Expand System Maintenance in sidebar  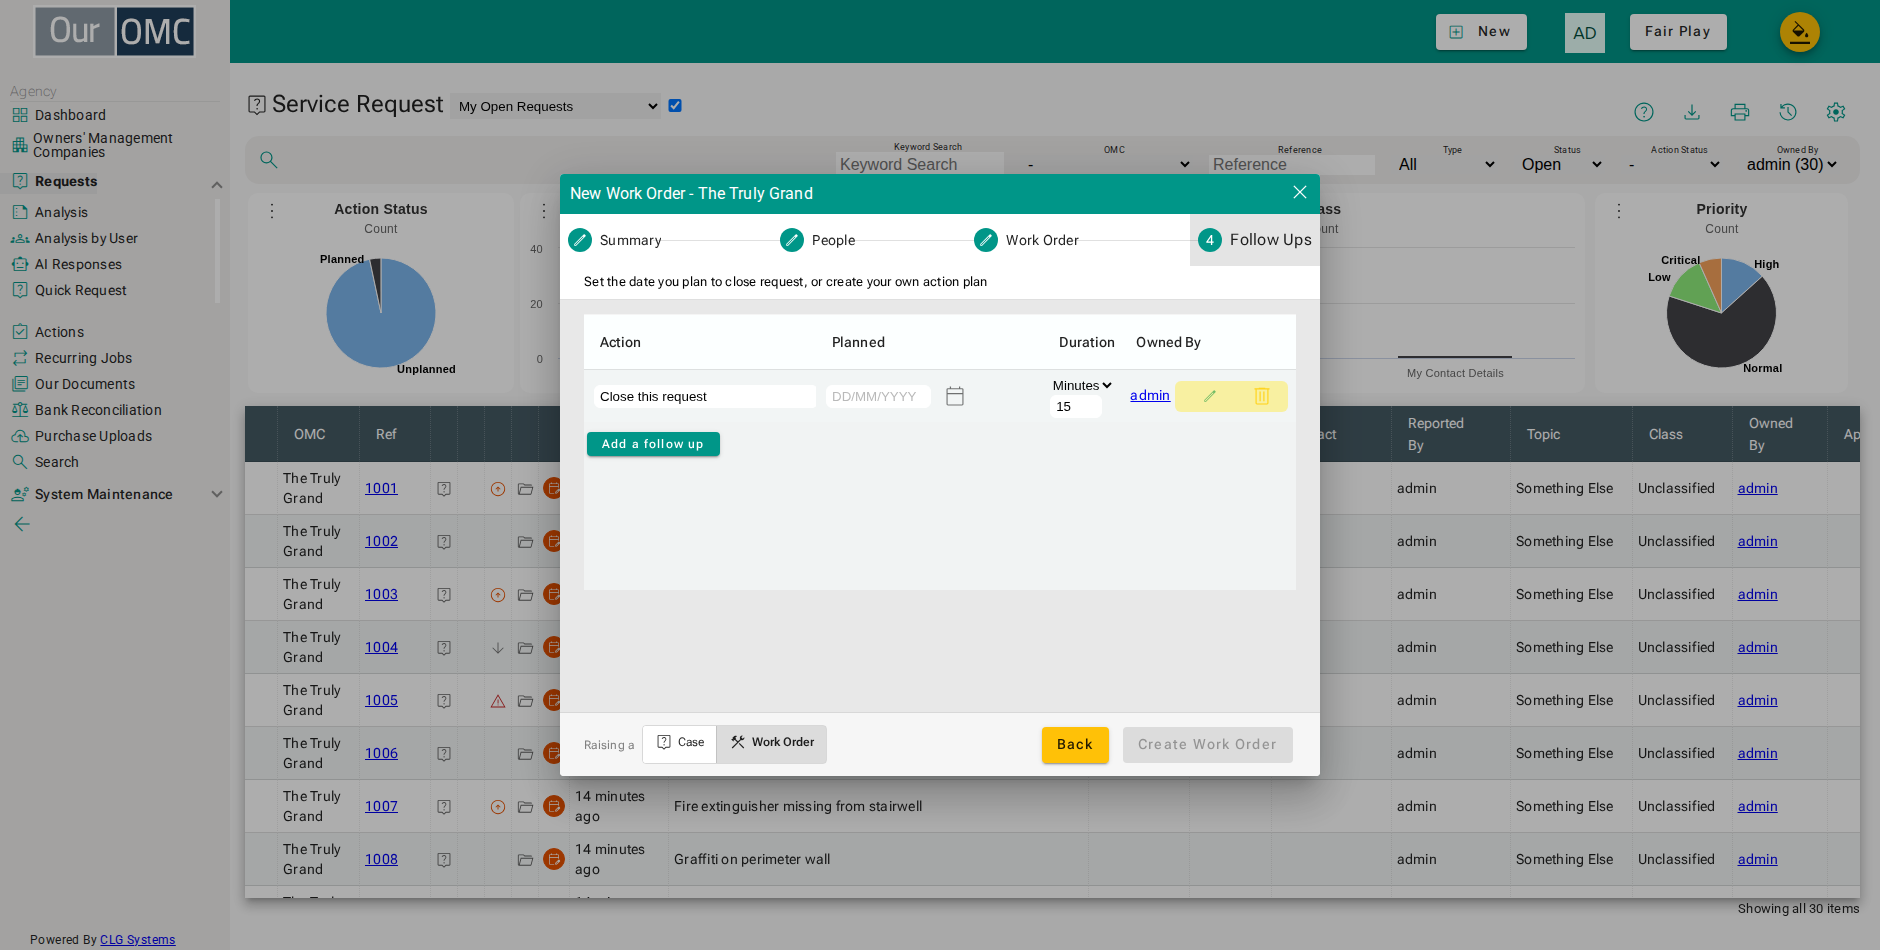217,494
